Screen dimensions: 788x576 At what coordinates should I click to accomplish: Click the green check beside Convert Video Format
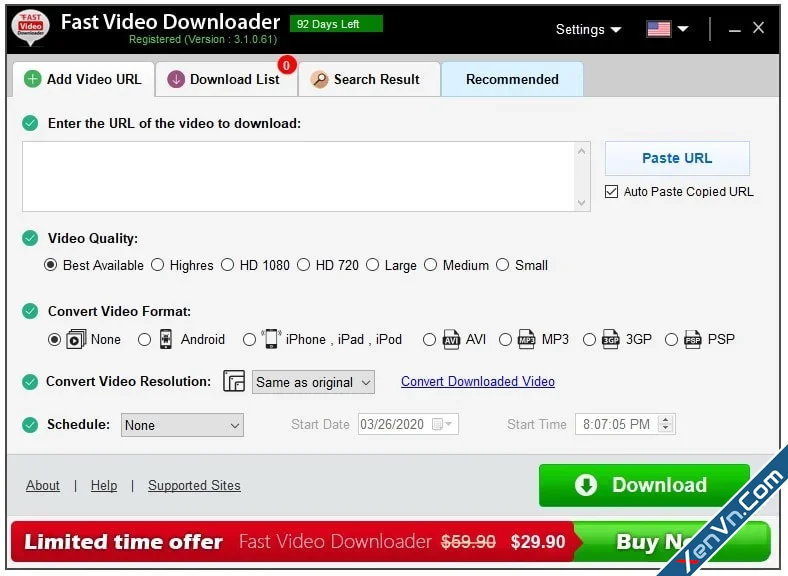click(30, 311)
